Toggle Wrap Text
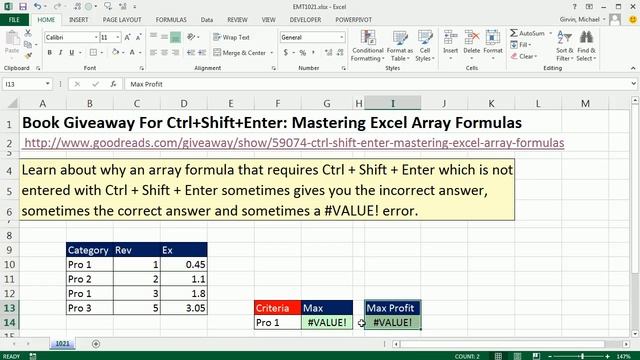The height and width of the screenshot is (360, 640). coord(231,37)
